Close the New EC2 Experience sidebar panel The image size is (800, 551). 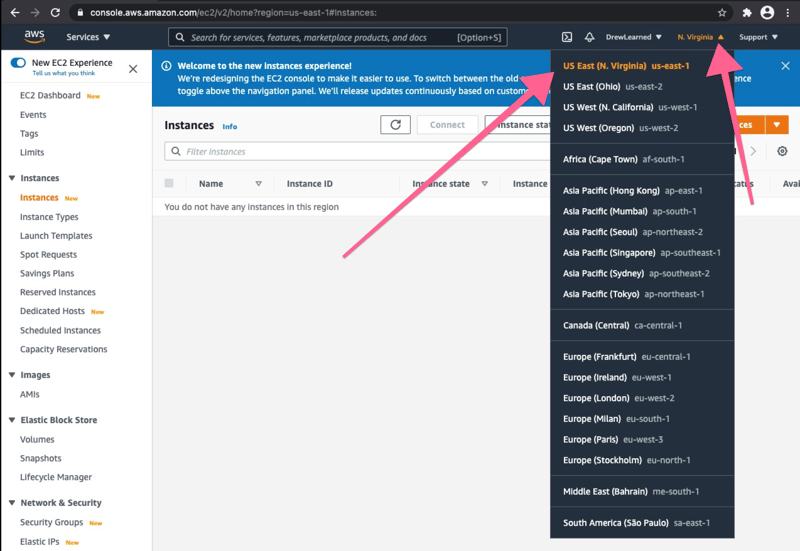133,68
